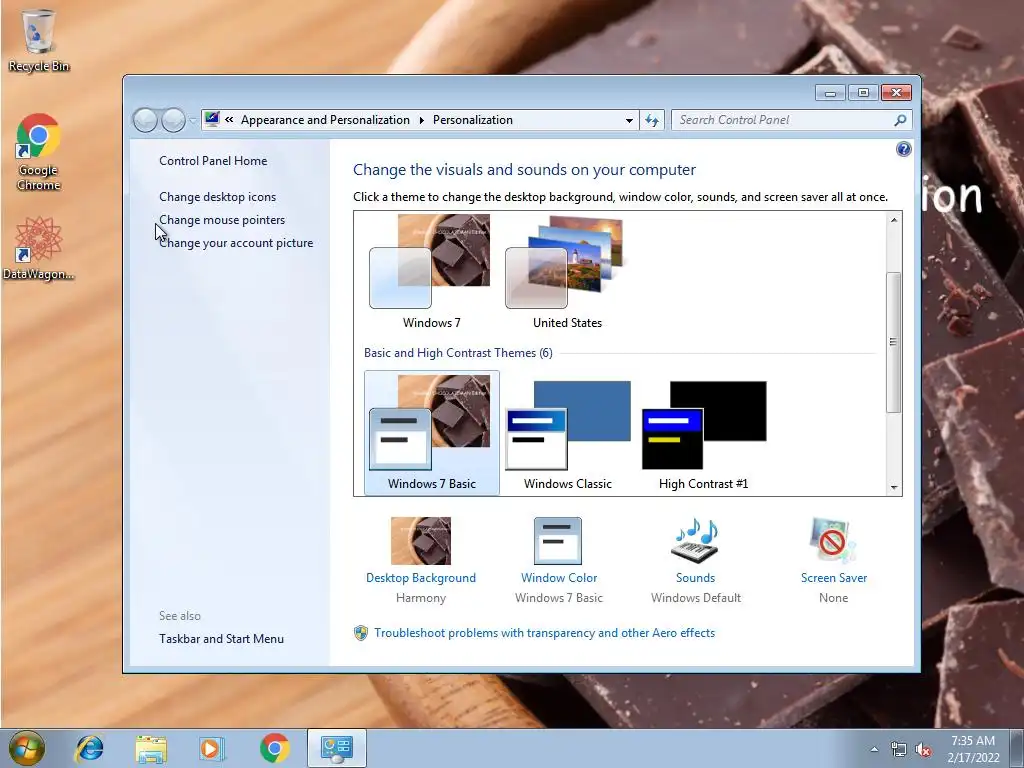This screenshot has height=768, width=1024.
Task: Open Windows Media Player from the taskbar
Action: tap(211, 748)
